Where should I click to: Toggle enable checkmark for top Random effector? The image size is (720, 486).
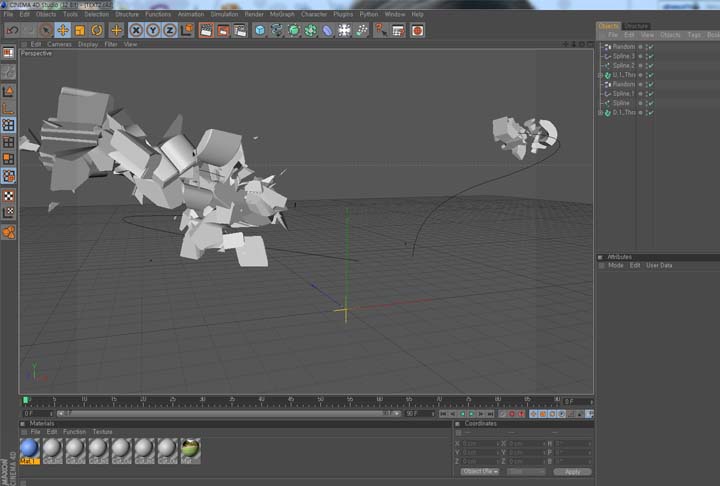point(651,47)
